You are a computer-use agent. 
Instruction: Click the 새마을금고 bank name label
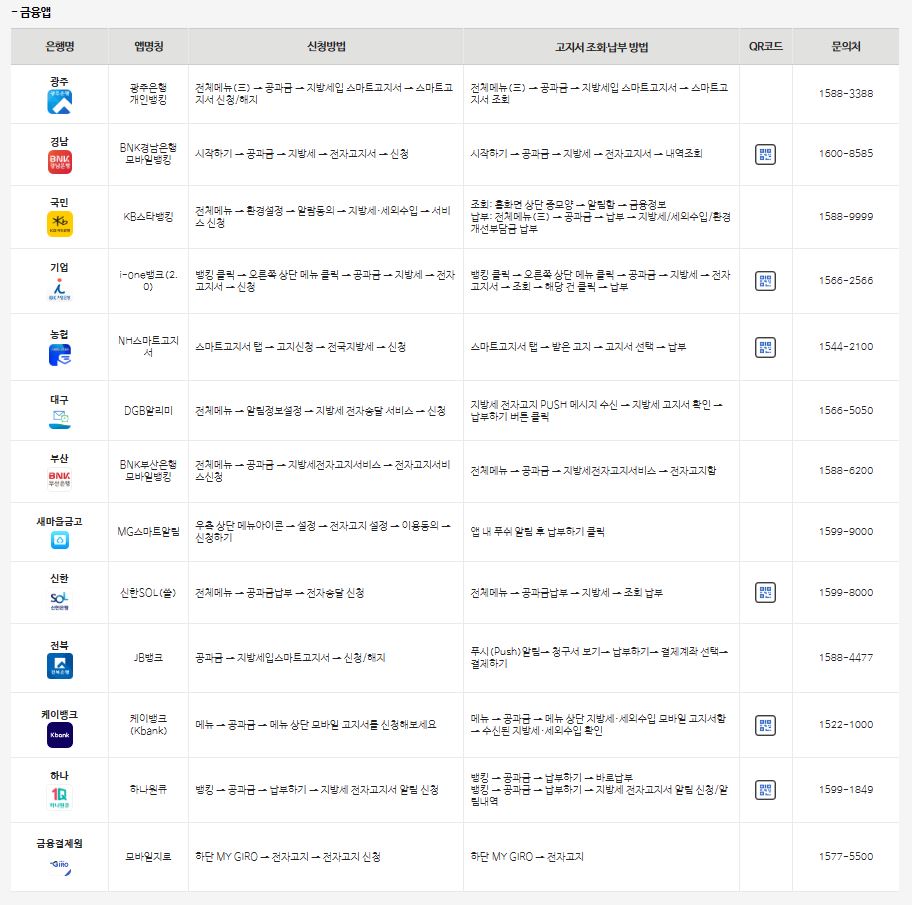coord(59,522)
